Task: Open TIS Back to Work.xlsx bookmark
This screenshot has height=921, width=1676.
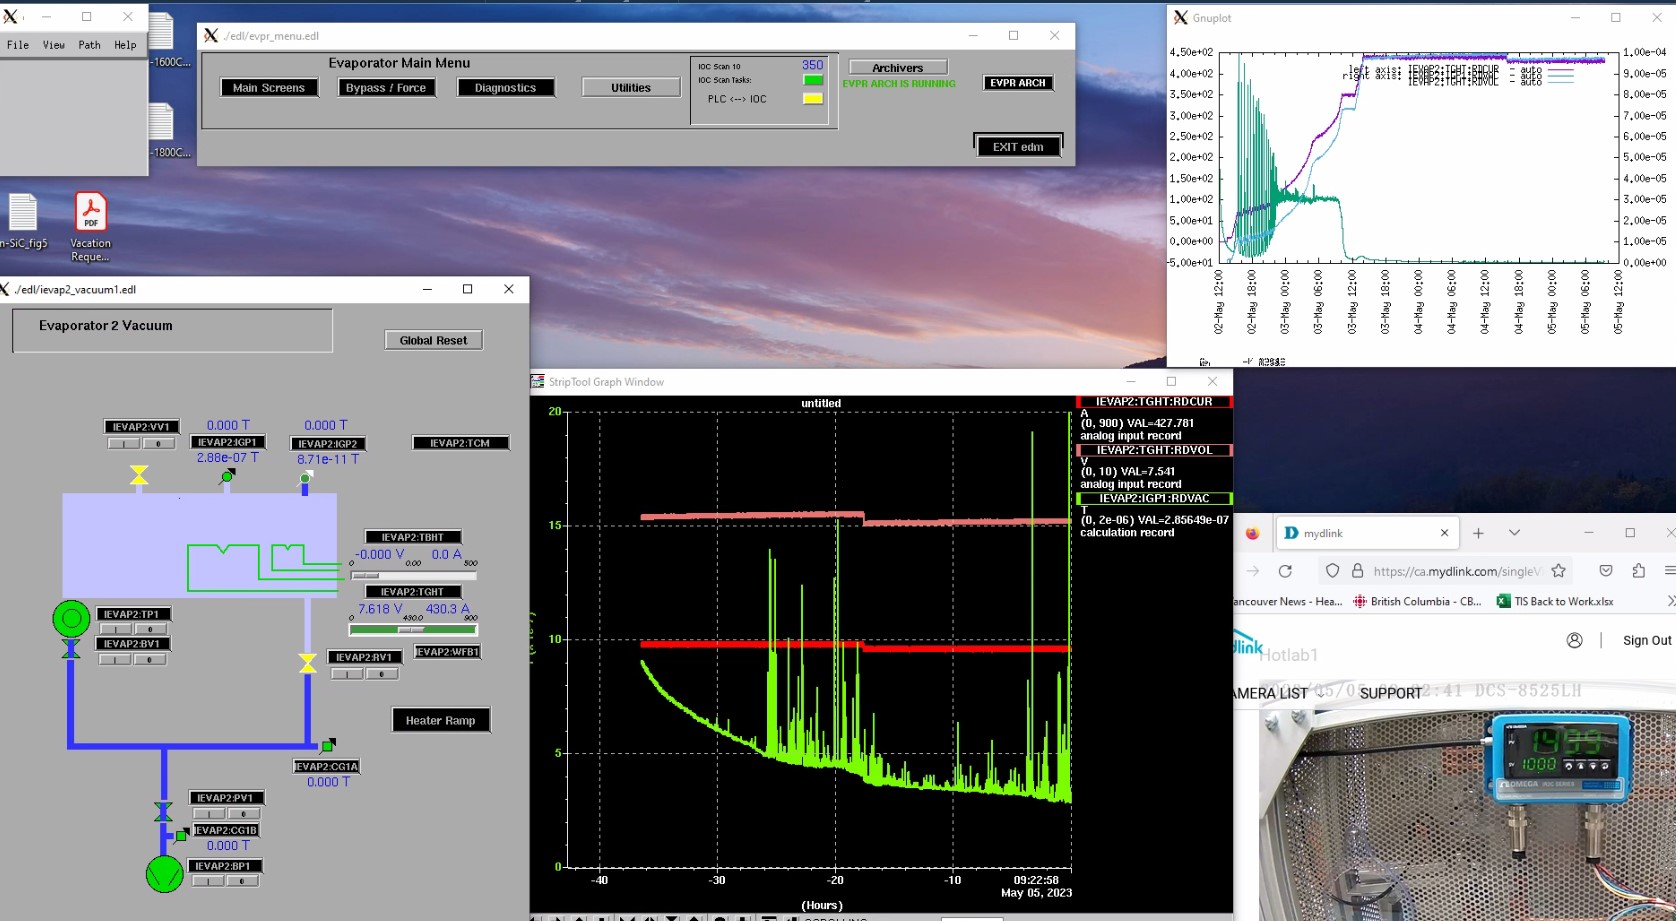Action: [x=1555, y=601]
